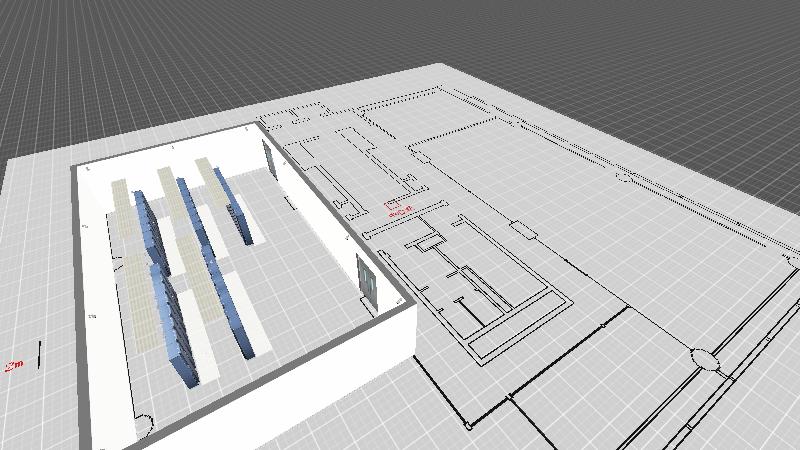
Task: Select the red annotation on the floor plan
Action: (399, 209)
